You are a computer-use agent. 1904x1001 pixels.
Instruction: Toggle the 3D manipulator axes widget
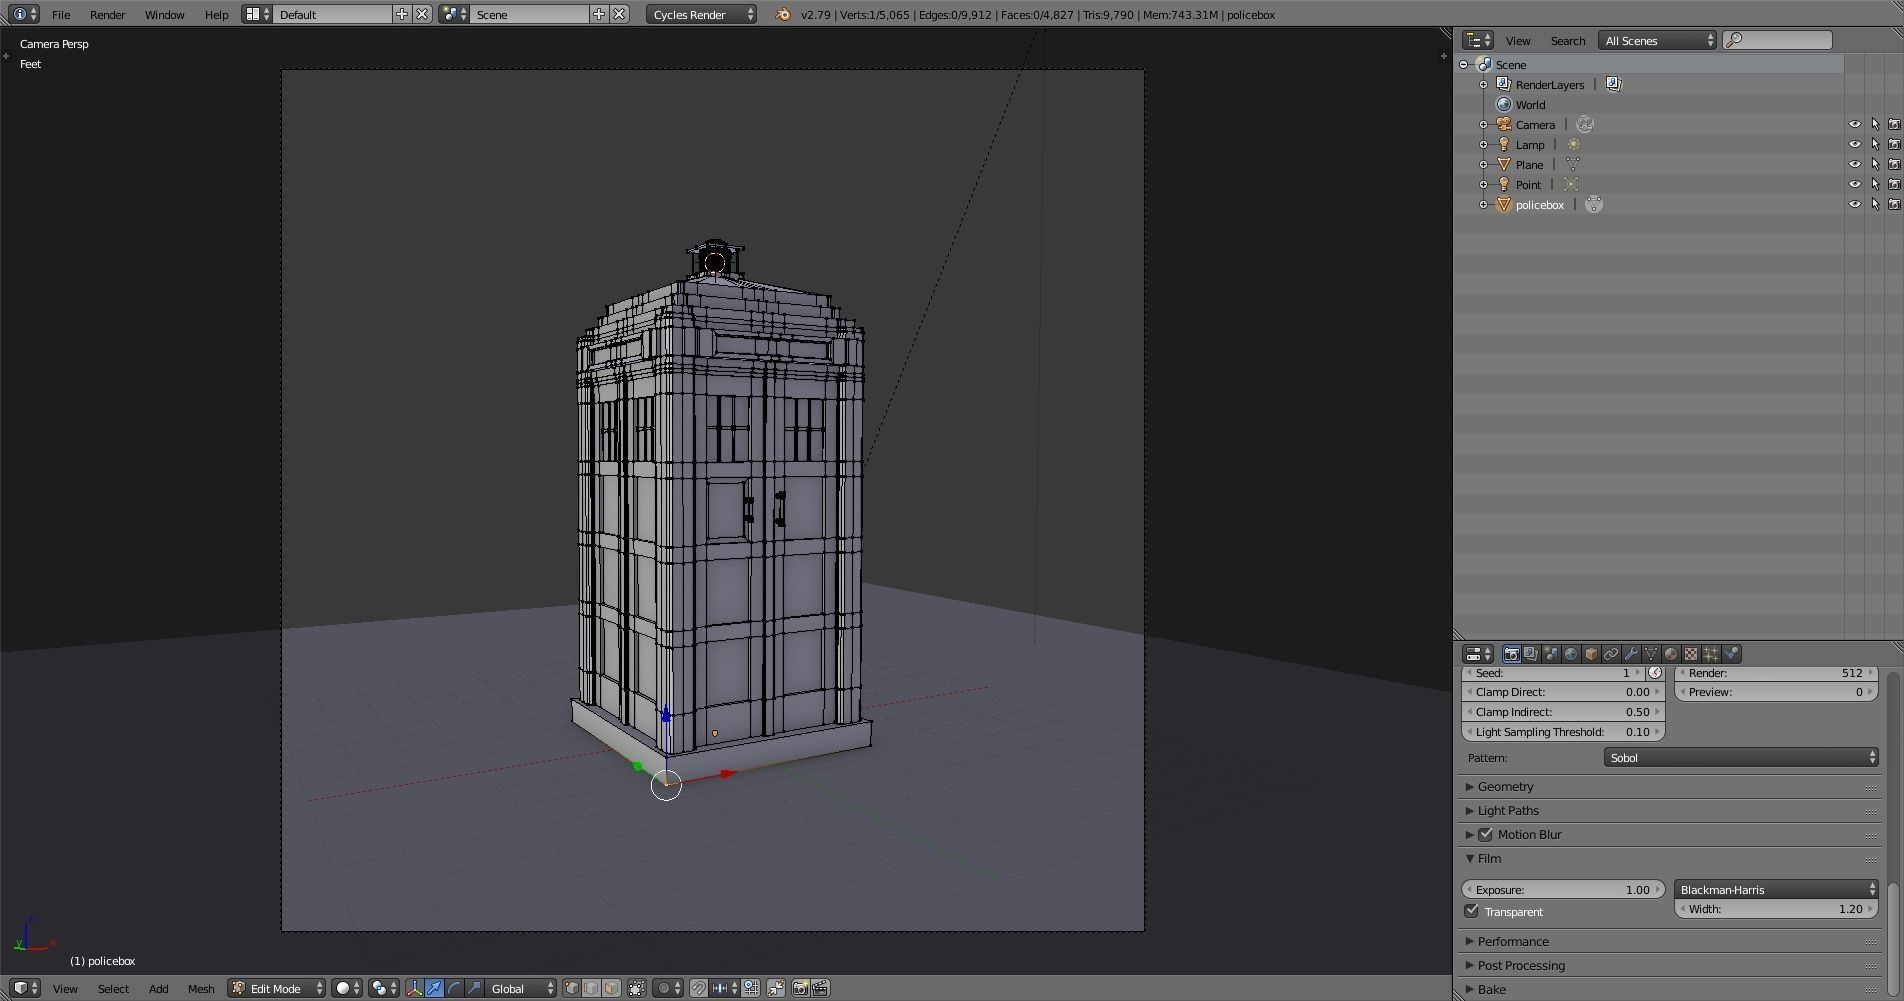[x=415, y=988]
